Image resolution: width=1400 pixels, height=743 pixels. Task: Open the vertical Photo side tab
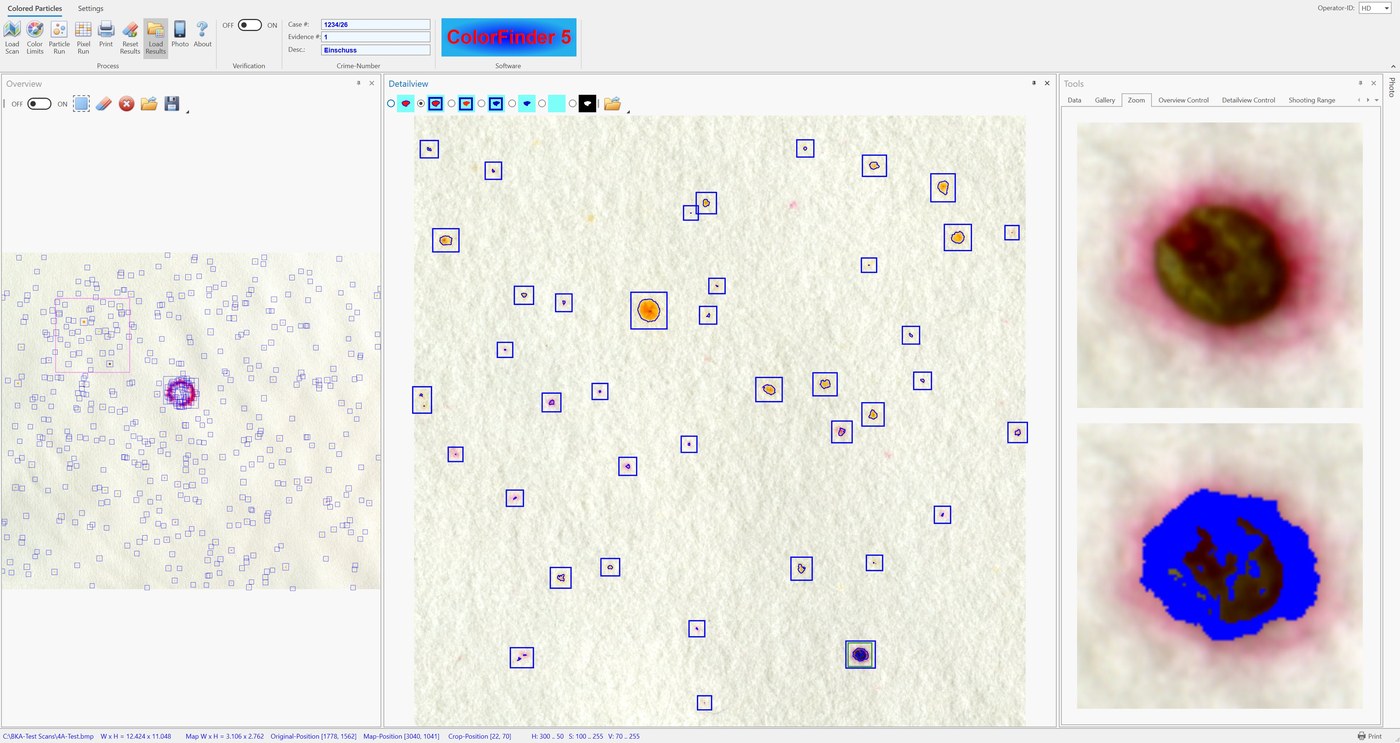coord(1391,88)
